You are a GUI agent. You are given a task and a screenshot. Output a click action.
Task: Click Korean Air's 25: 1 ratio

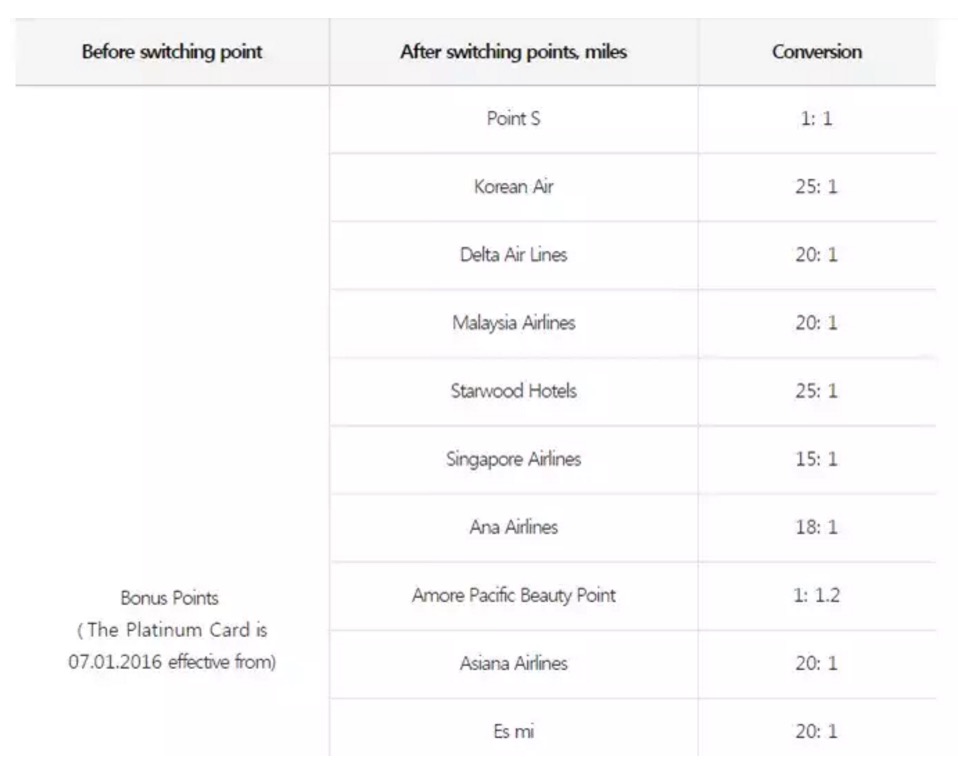(x=816, y=186)
